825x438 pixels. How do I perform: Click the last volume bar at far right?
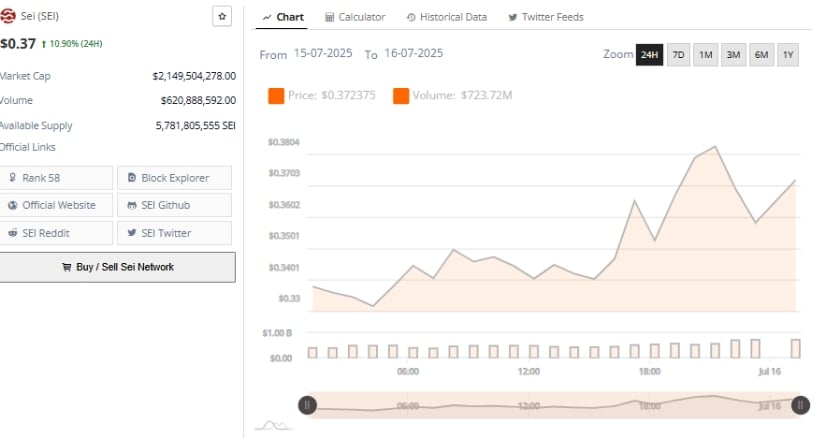796,349
